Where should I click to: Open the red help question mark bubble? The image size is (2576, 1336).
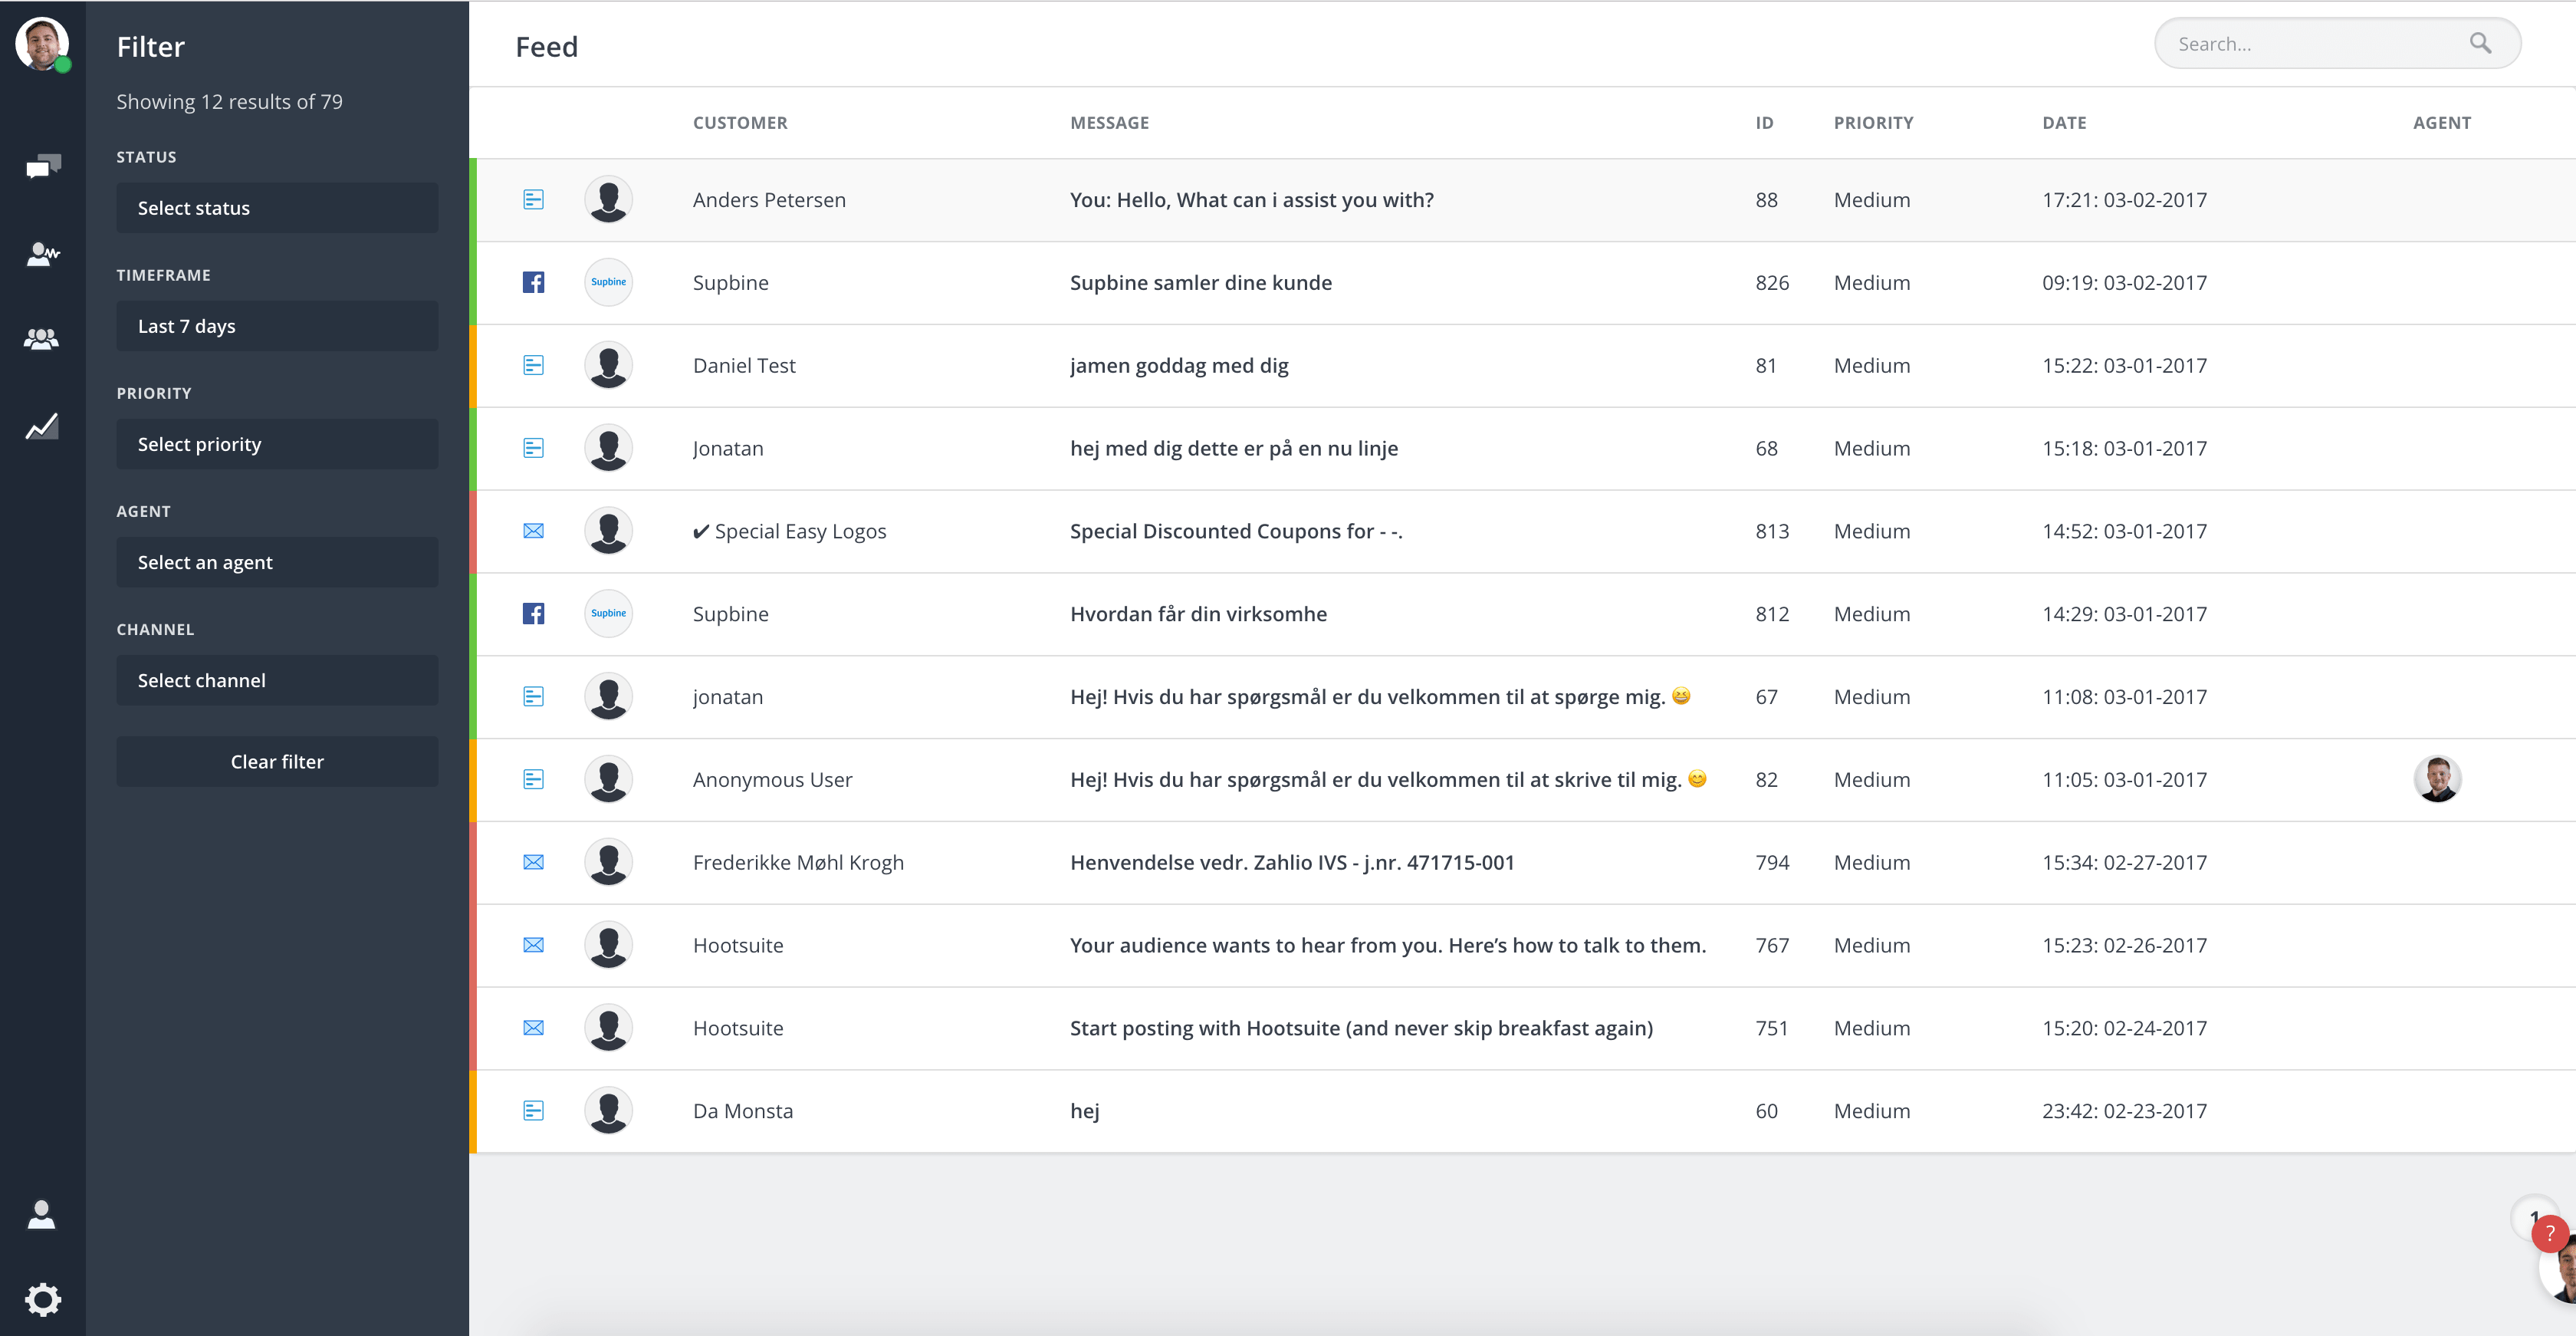[2549, 1233]
